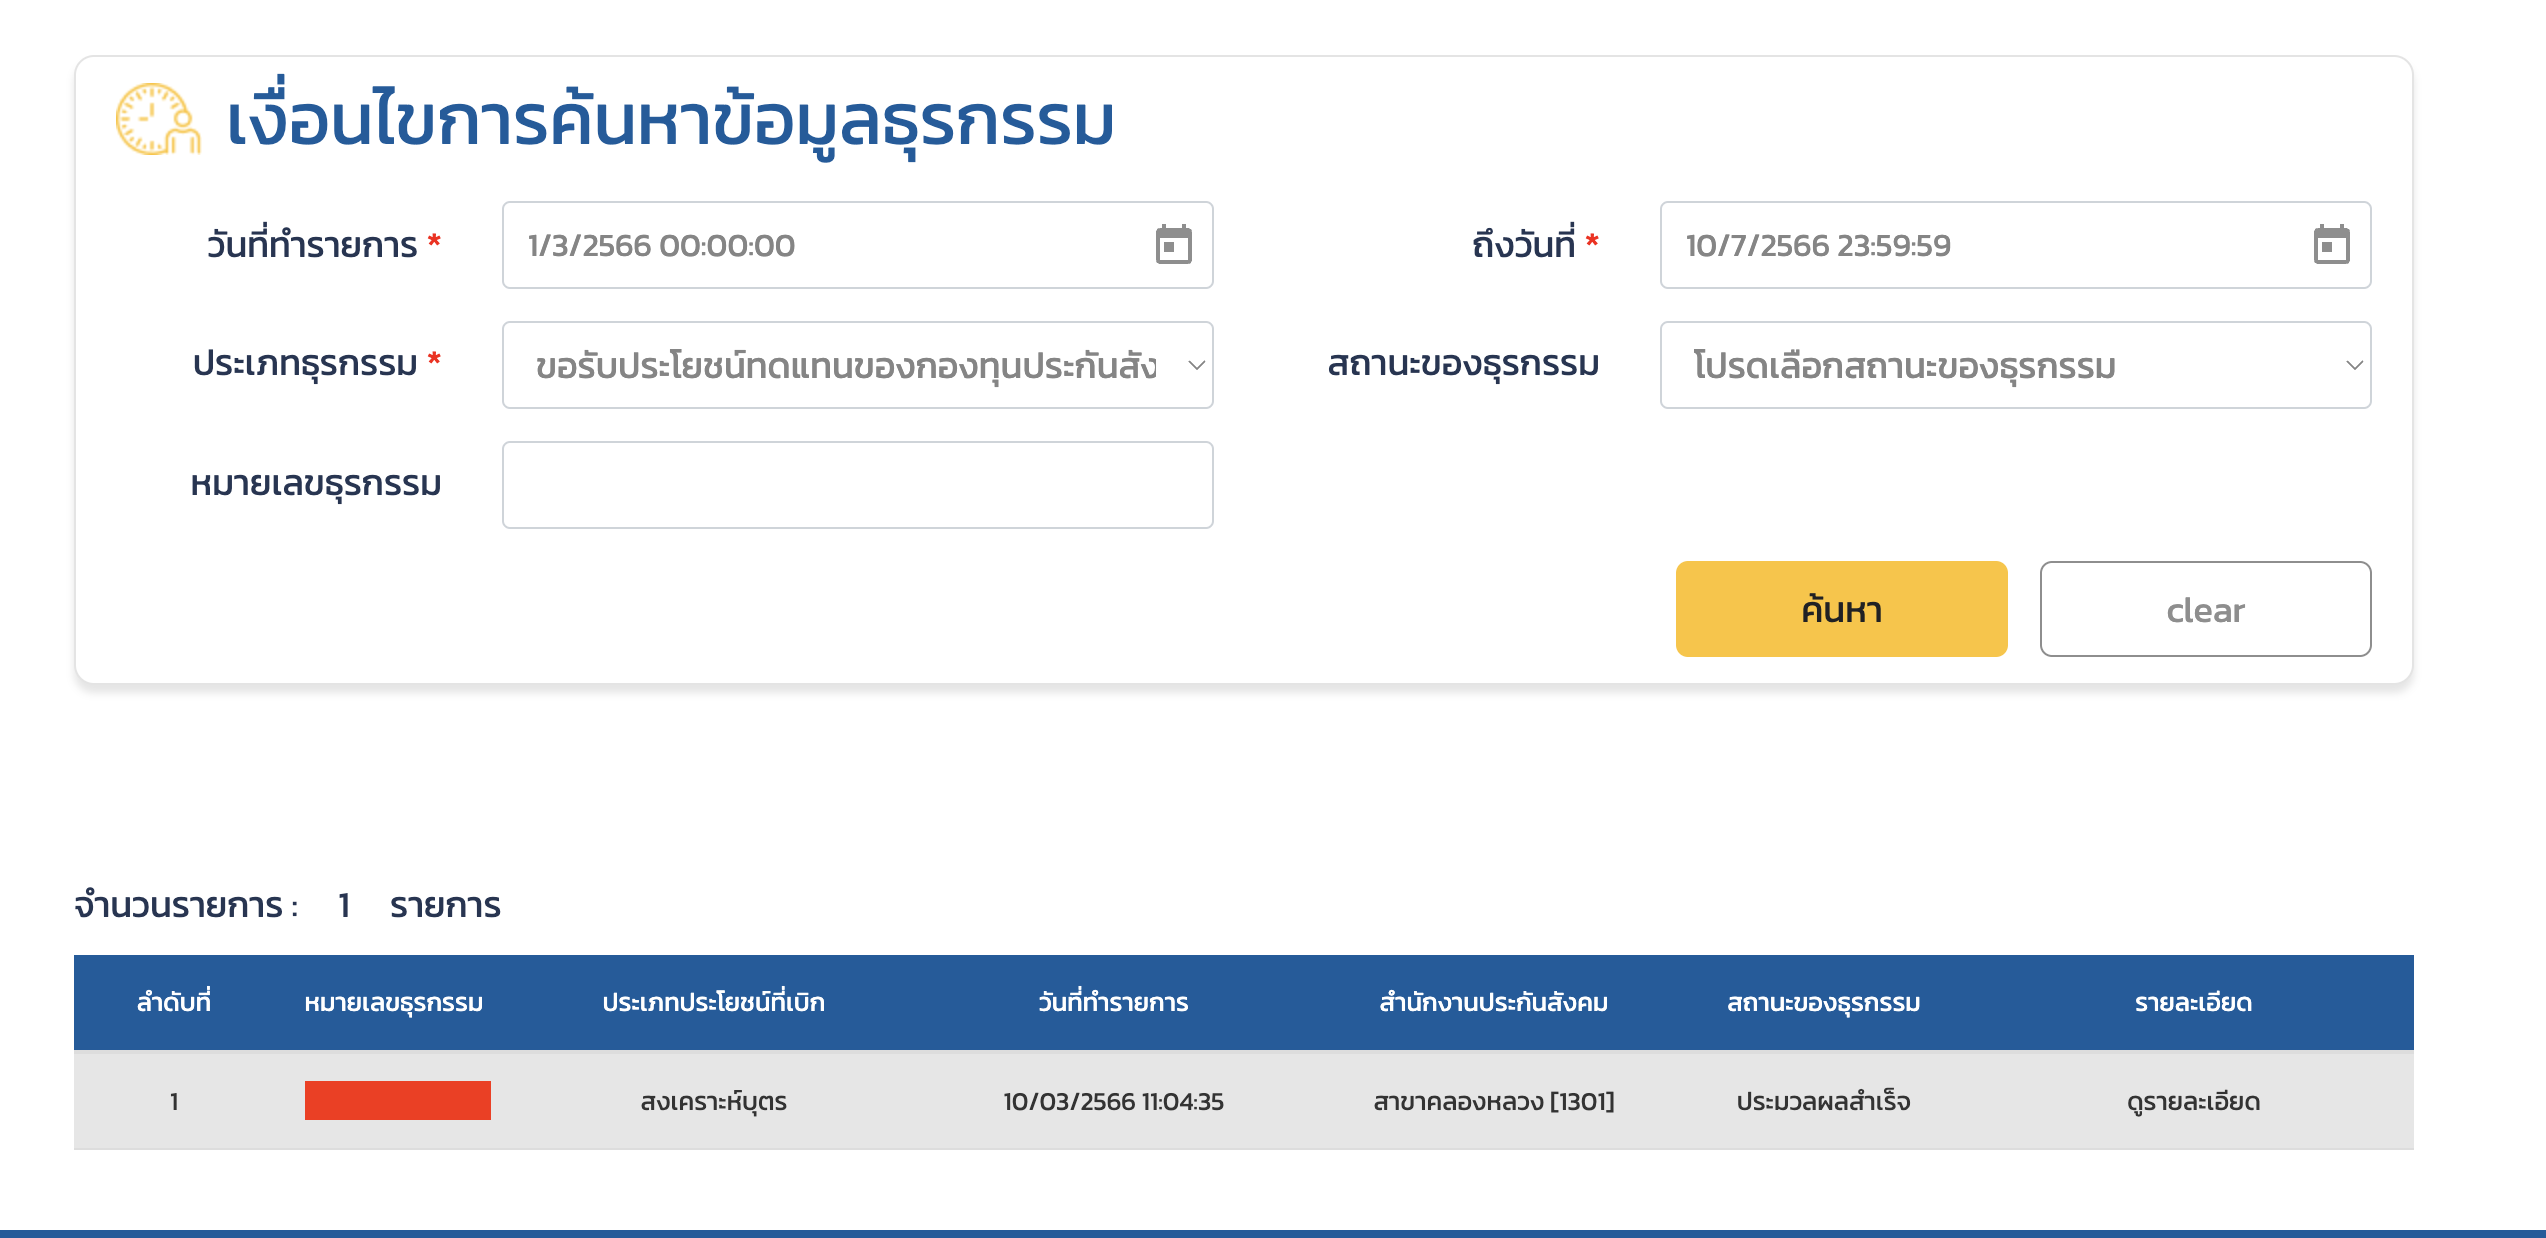This screenshot has height=1238, width=2546.
Task: Expand the สถานะของธุรกรรม dropdown
Action: pyautogui.click(x=2015, y=365)
